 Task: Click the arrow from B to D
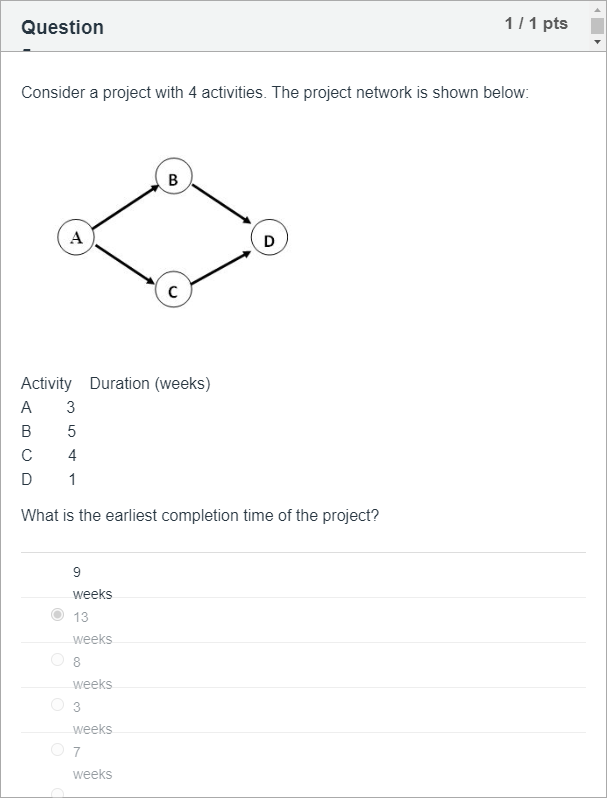click(221, 204)
